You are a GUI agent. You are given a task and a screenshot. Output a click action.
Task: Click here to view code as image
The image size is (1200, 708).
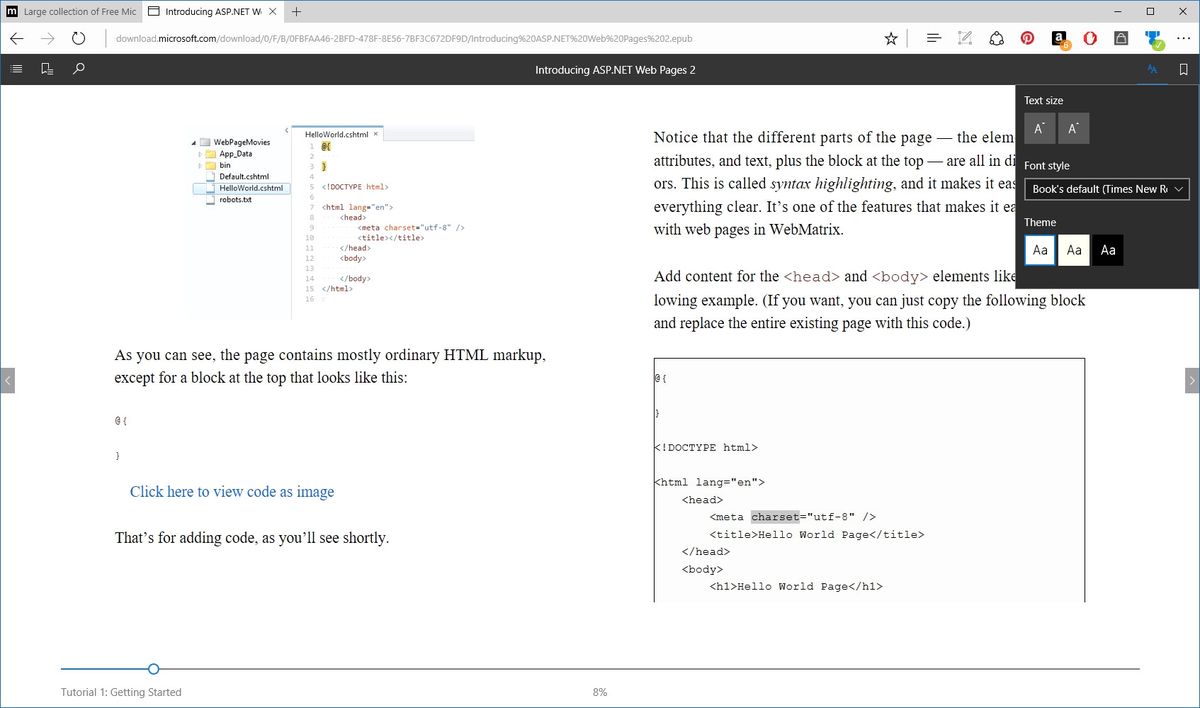tap(232, 492)
